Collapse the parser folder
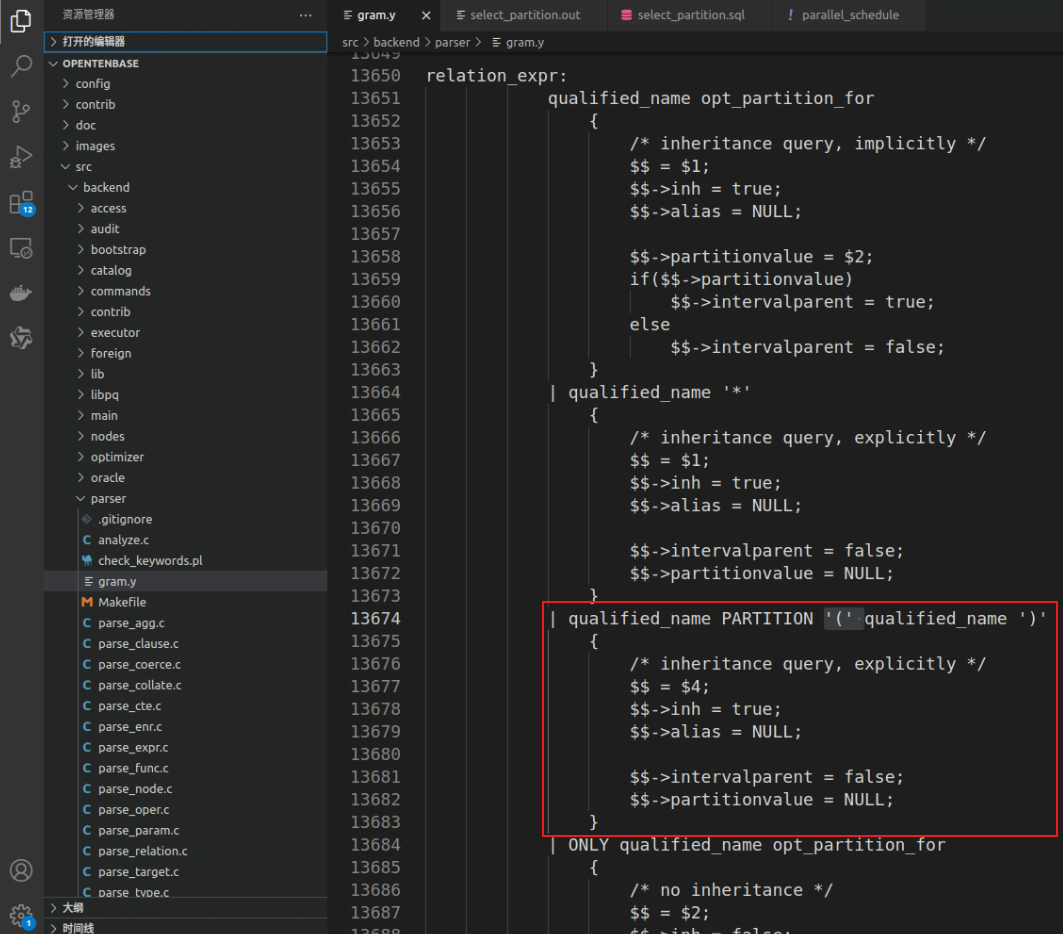The width and height of the screenshot is (1063, 934). click(186, 498)
